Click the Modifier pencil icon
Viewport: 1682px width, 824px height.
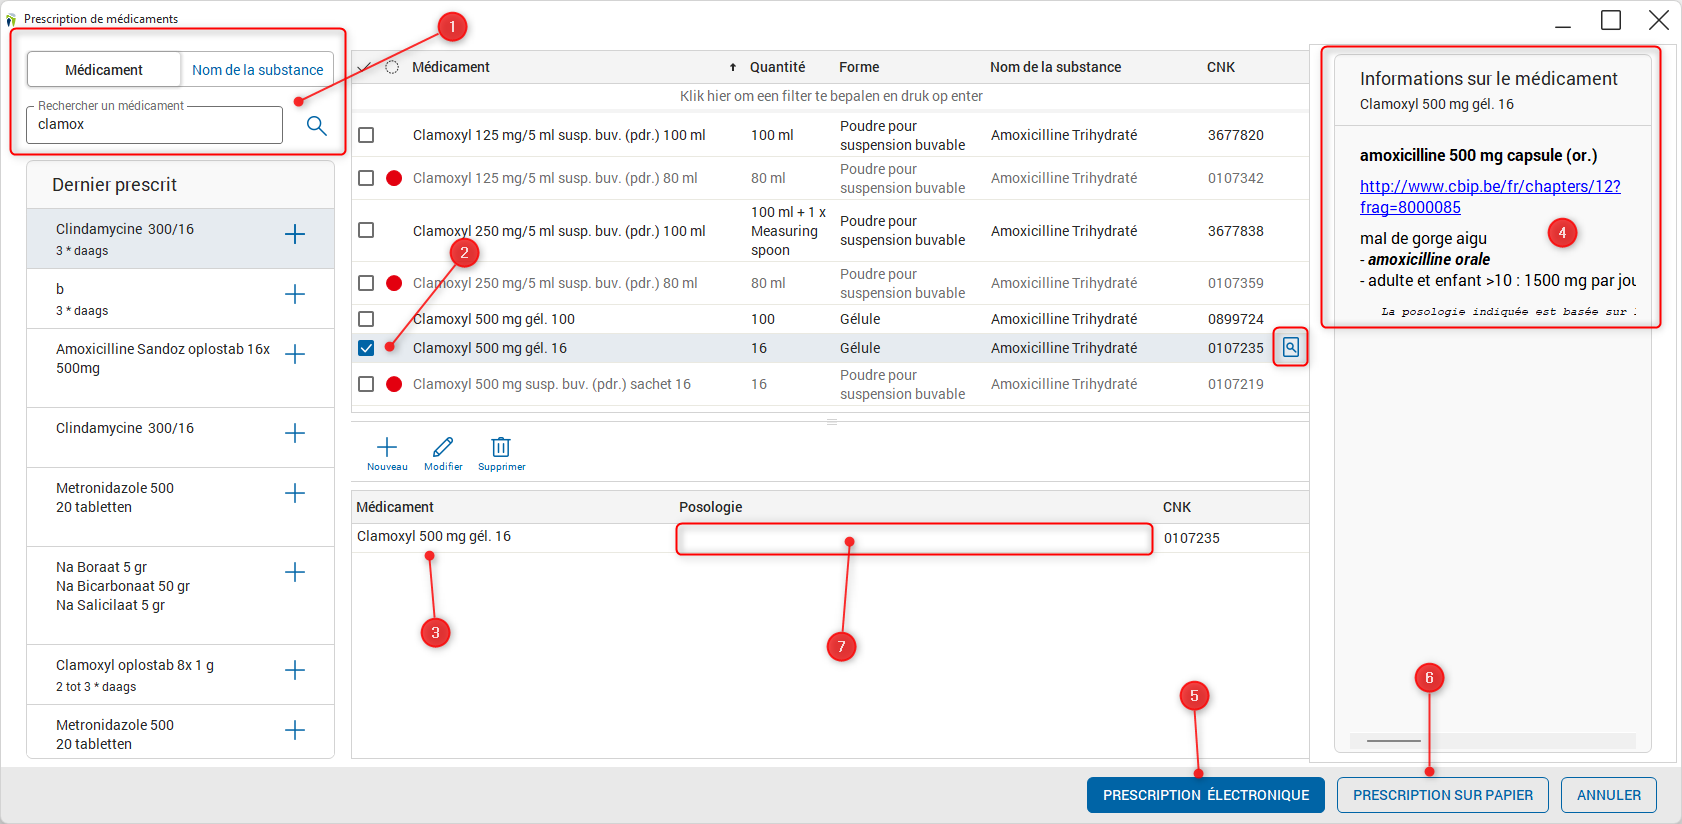[443, 447]
